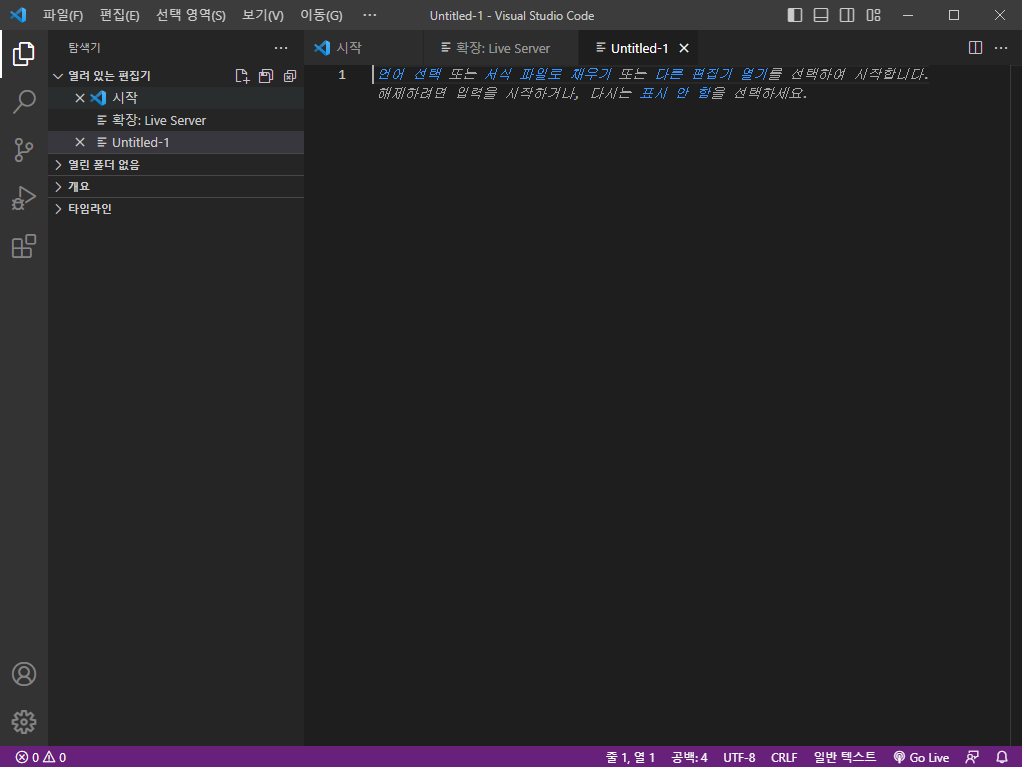Screen dimensions: 1022x767
Task: Select 확장: Live Server in open editors list
Action: pos(176,120)
